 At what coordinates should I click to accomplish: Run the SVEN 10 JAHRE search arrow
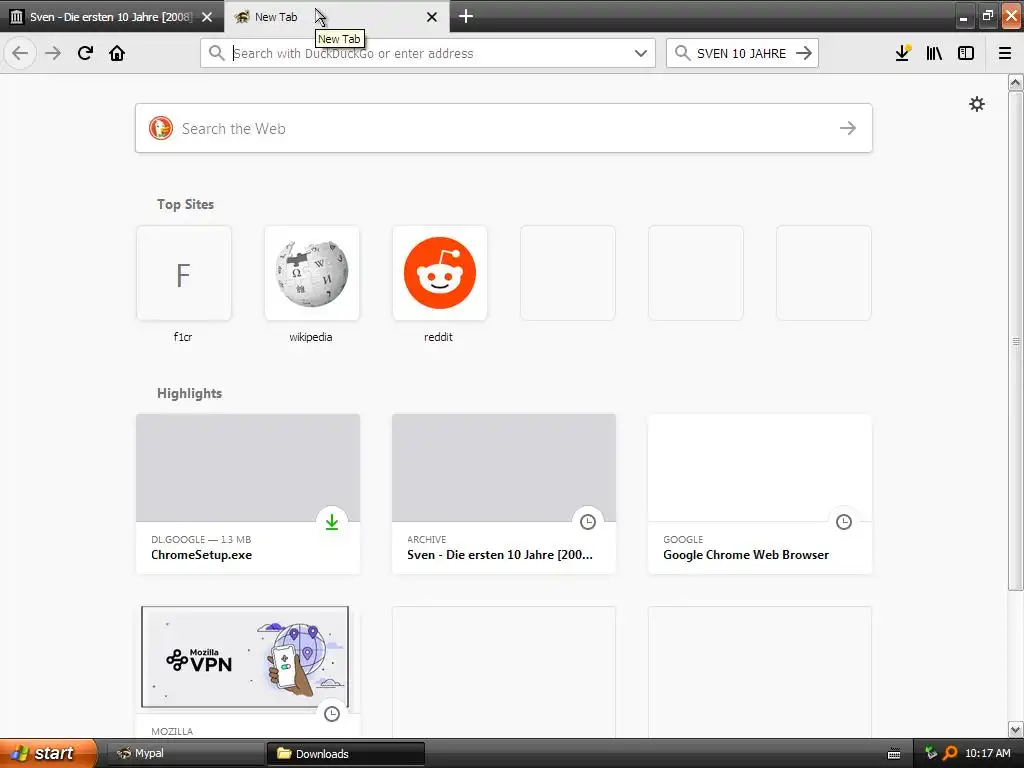(804, 53)
